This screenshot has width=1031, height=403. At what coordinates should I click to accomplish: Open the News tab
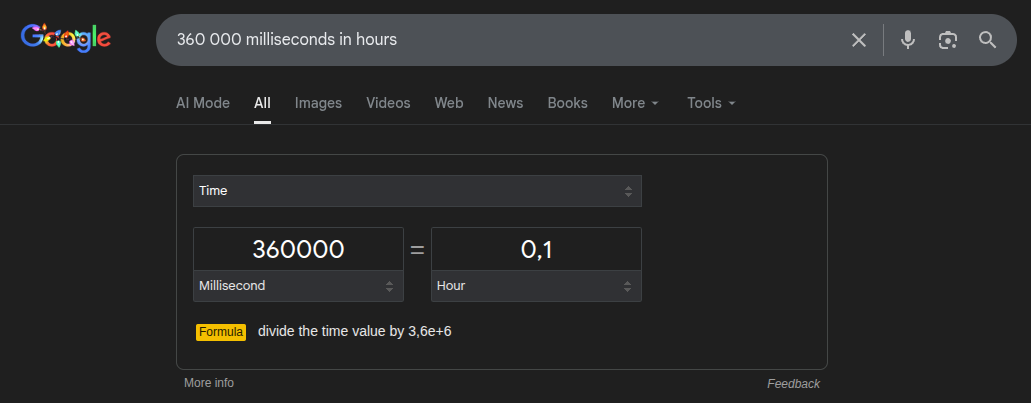505,103
